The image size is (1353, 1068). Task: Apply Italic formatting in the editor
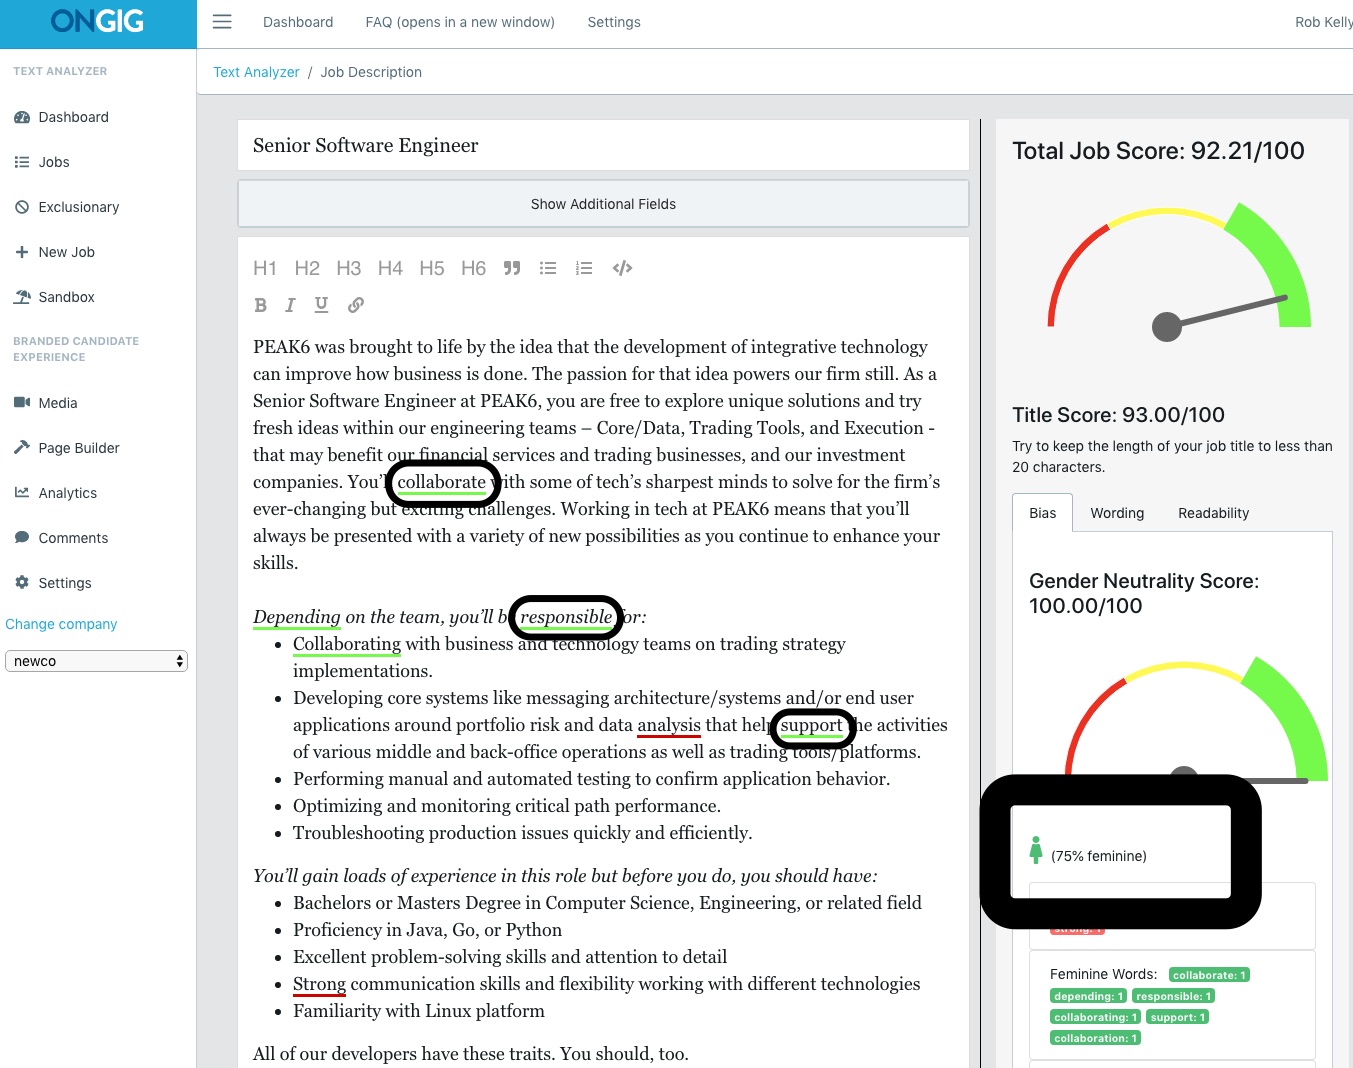click(x=290, y=305)
